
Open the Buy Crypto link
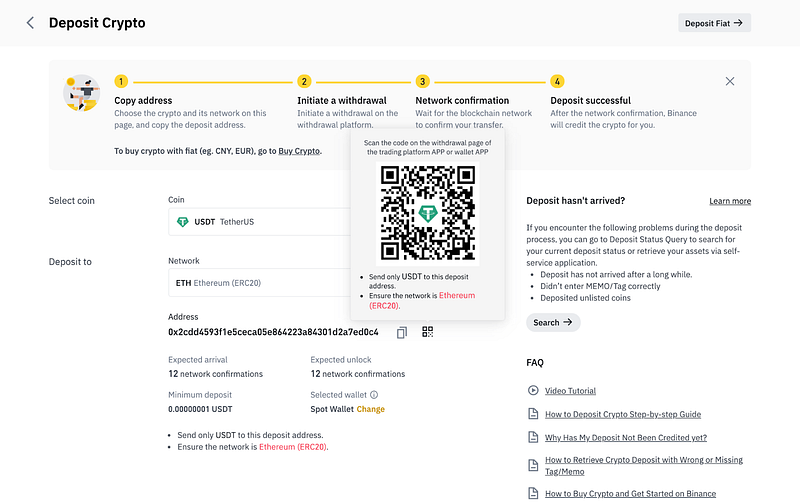click(x=299, y=151)
